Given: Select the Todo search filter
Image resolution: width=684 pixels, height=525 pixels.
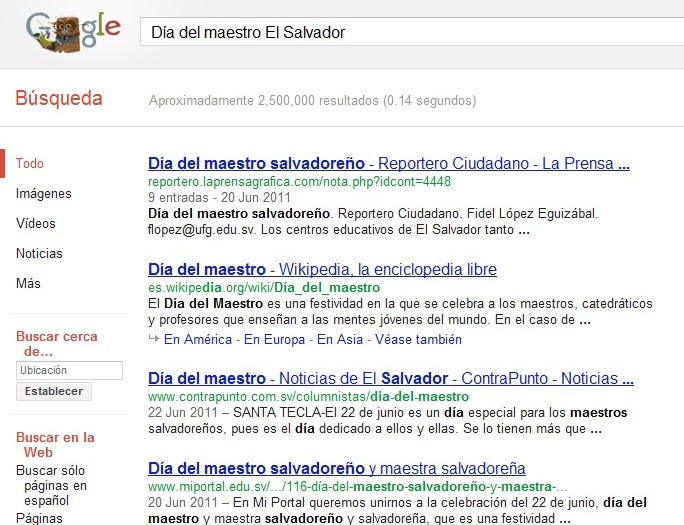Looking at the screenshot, I should 30,164.
